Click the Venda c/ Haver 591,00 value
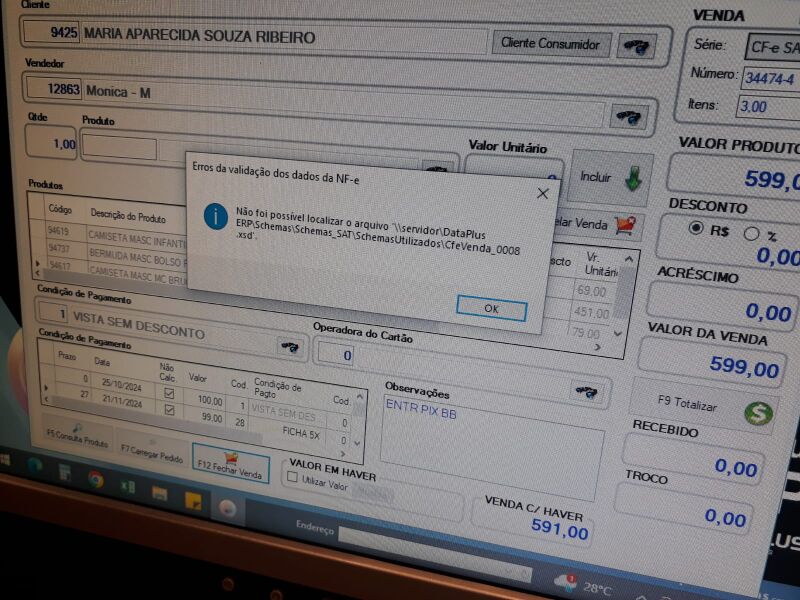The image size is (800, 600). 560,528
